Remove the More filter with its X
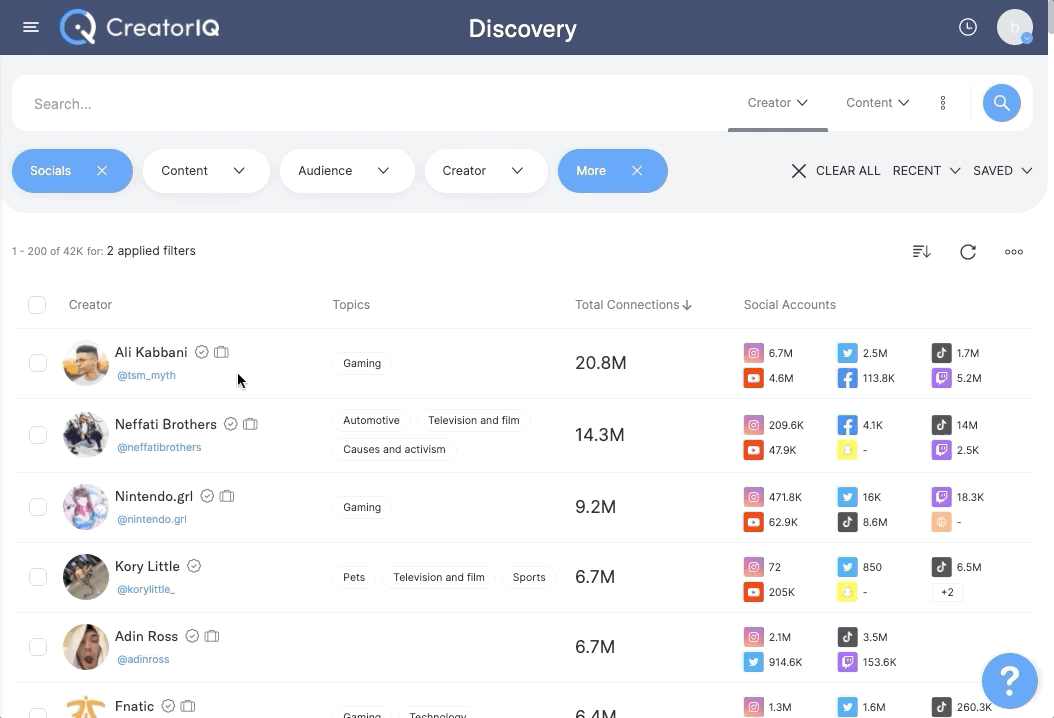 (x=637, y=171)
